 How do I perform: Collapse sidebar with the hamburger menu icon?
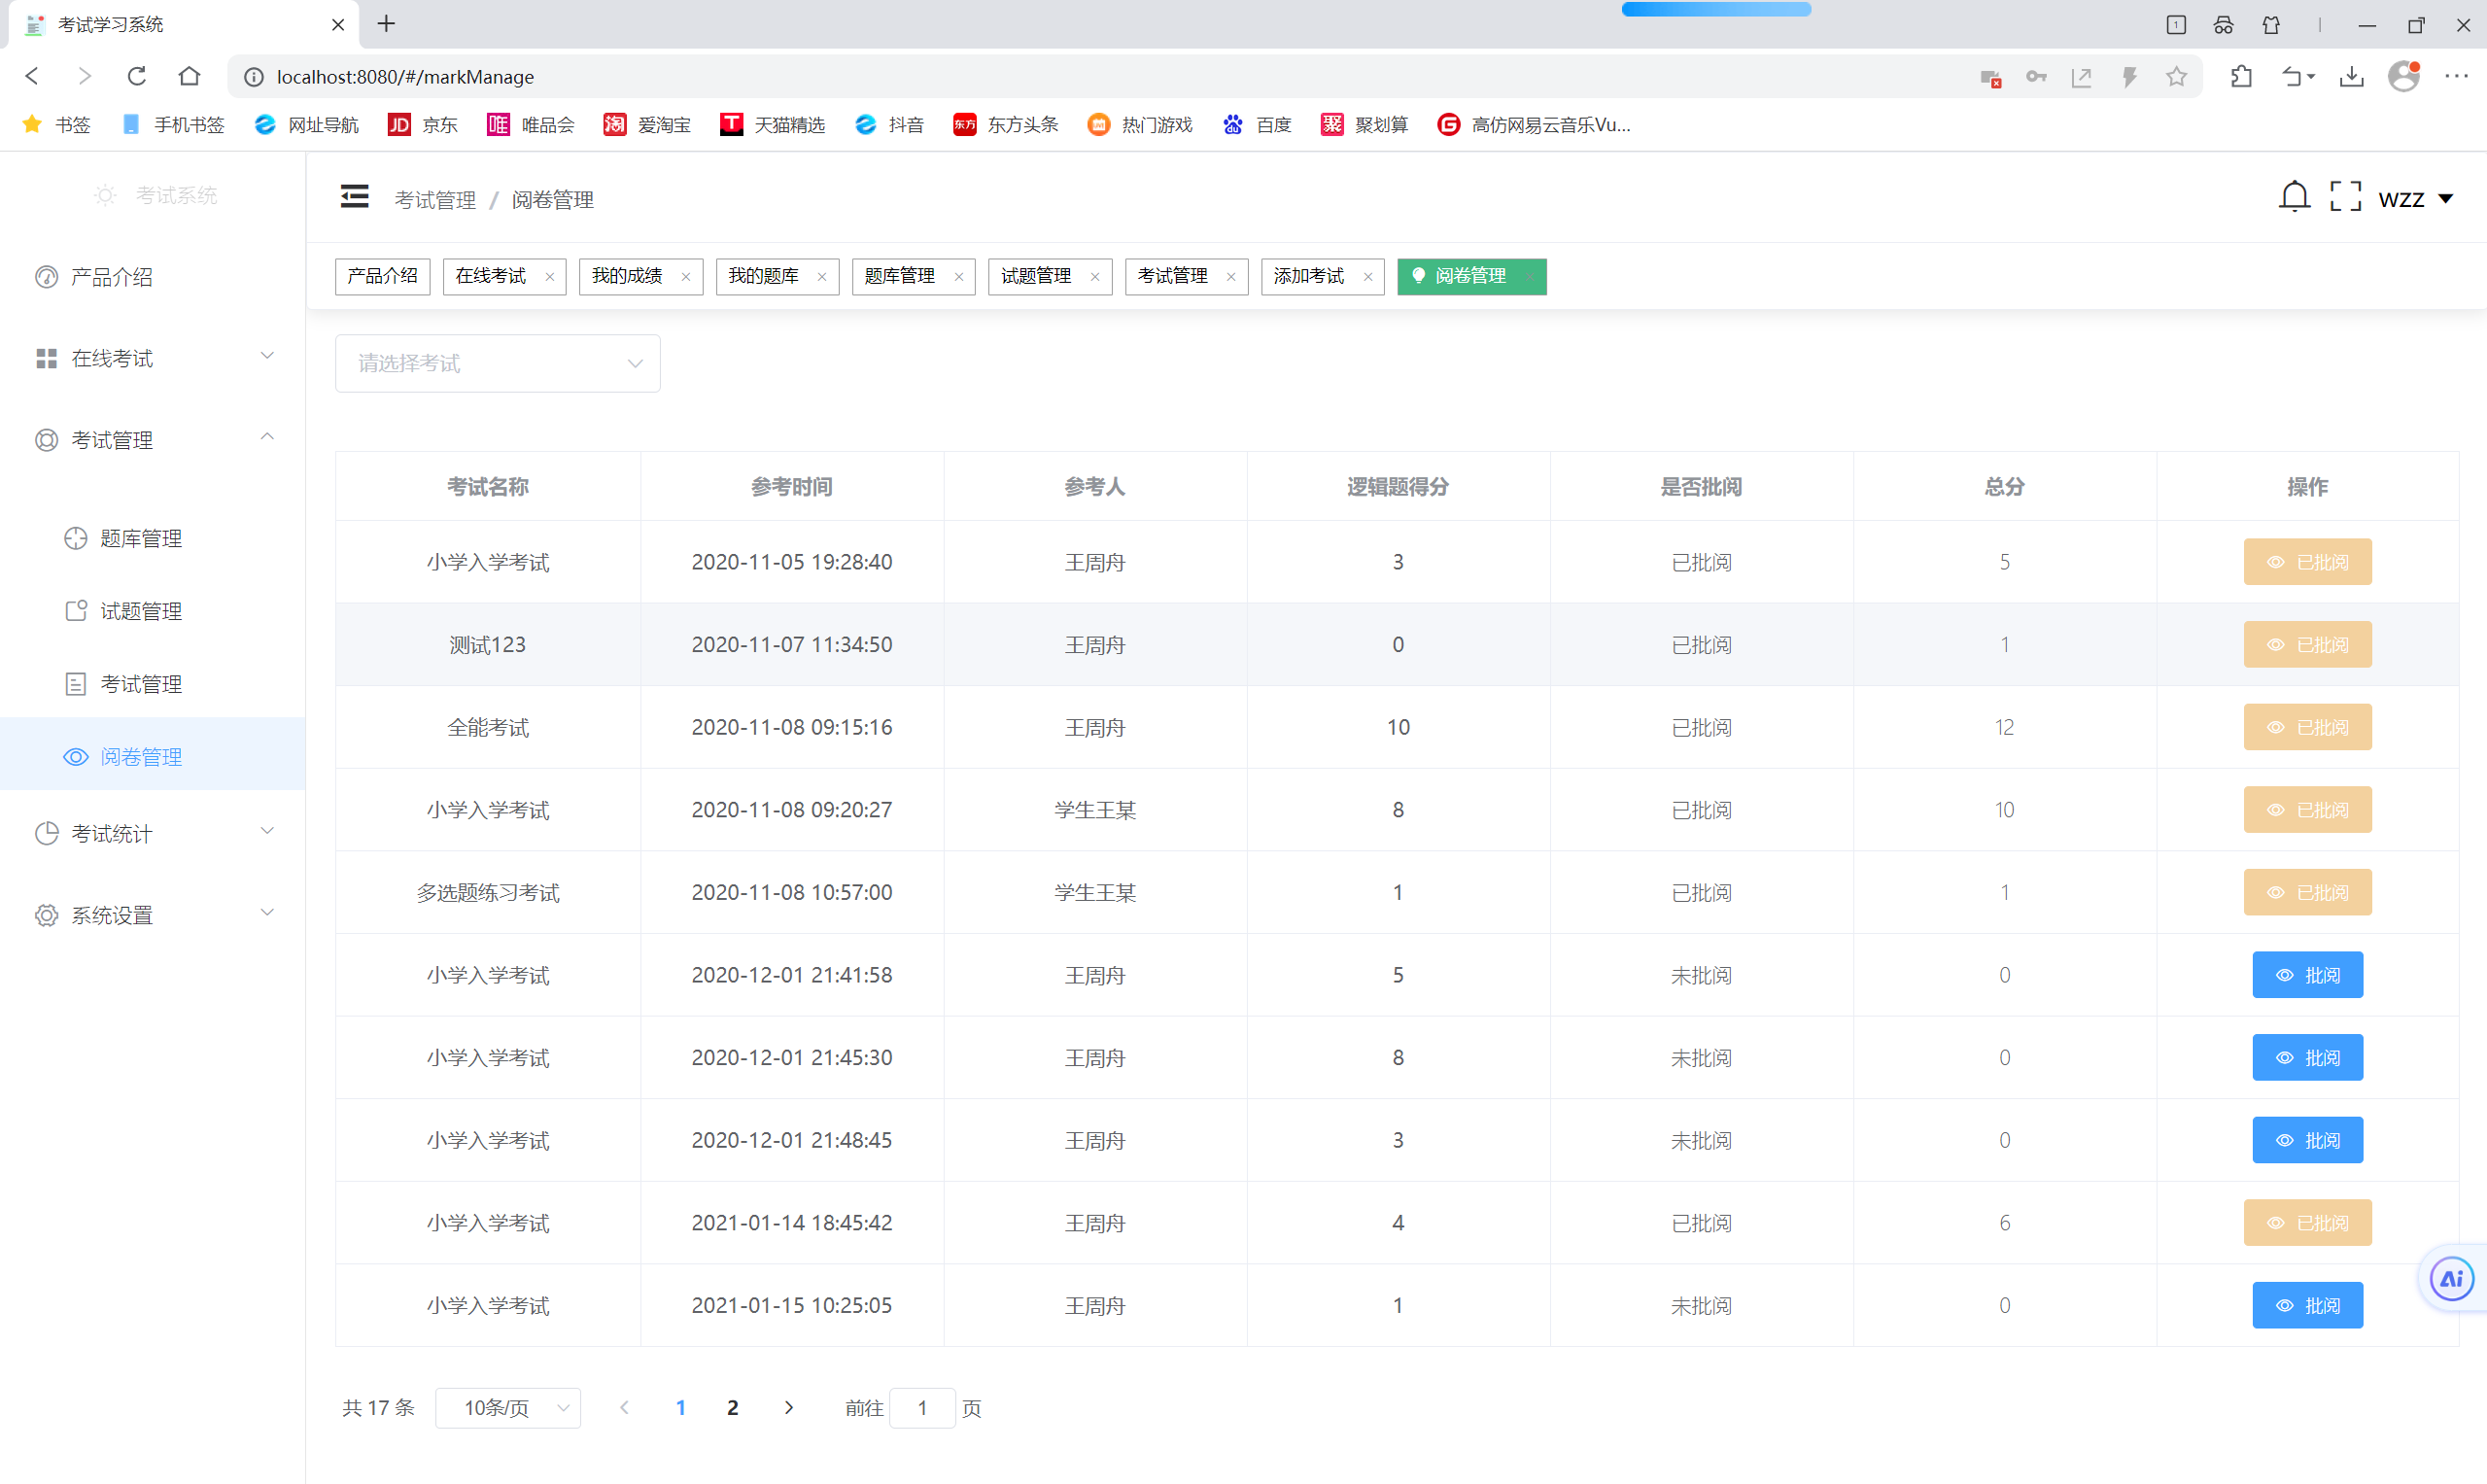(354, 197)
